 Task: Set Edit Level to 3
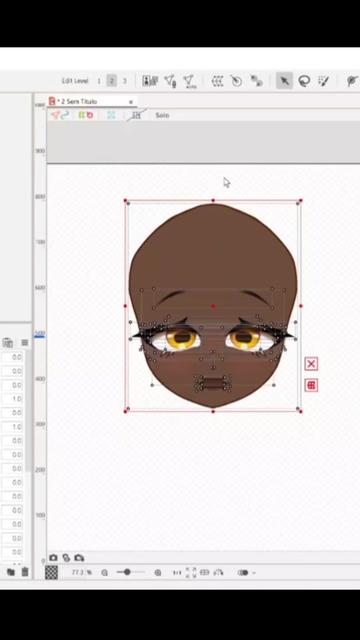125,81
